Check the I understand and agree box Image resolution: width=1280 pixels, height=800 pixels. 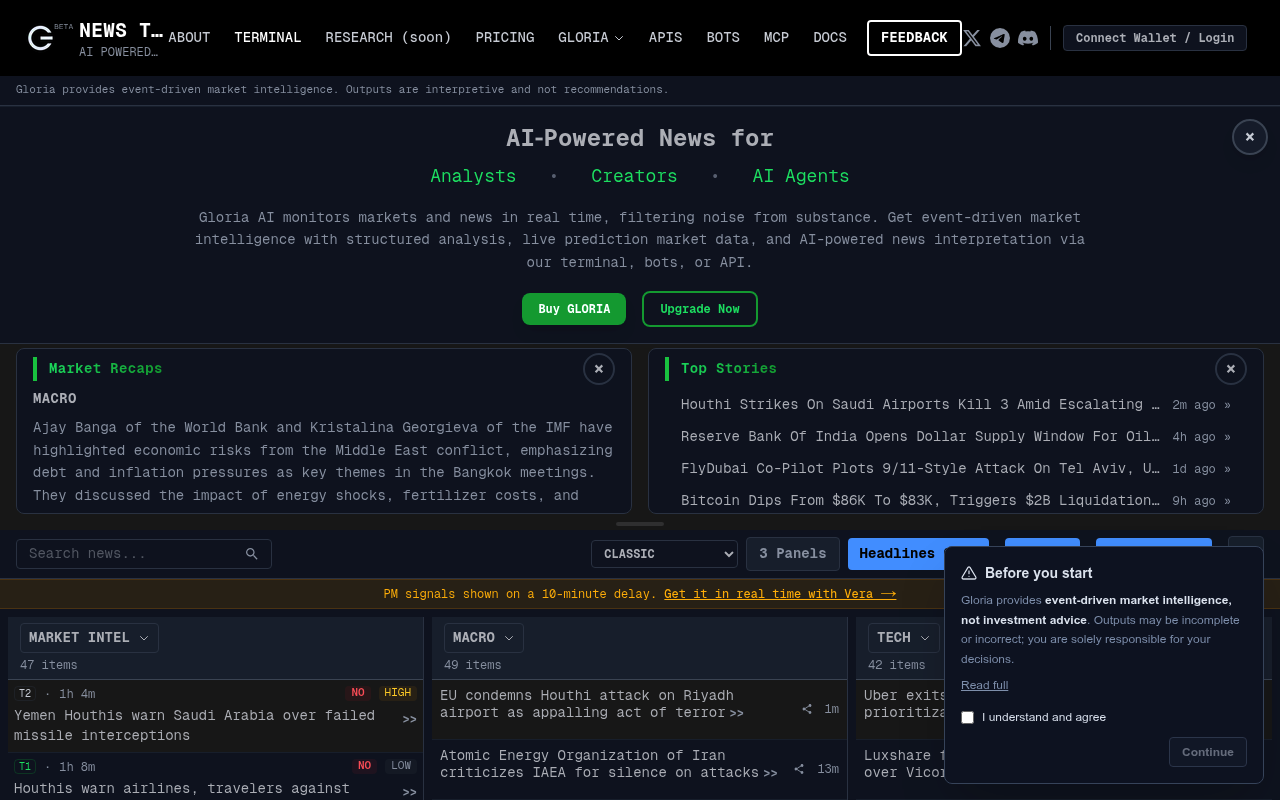click(x=967, y=717)
